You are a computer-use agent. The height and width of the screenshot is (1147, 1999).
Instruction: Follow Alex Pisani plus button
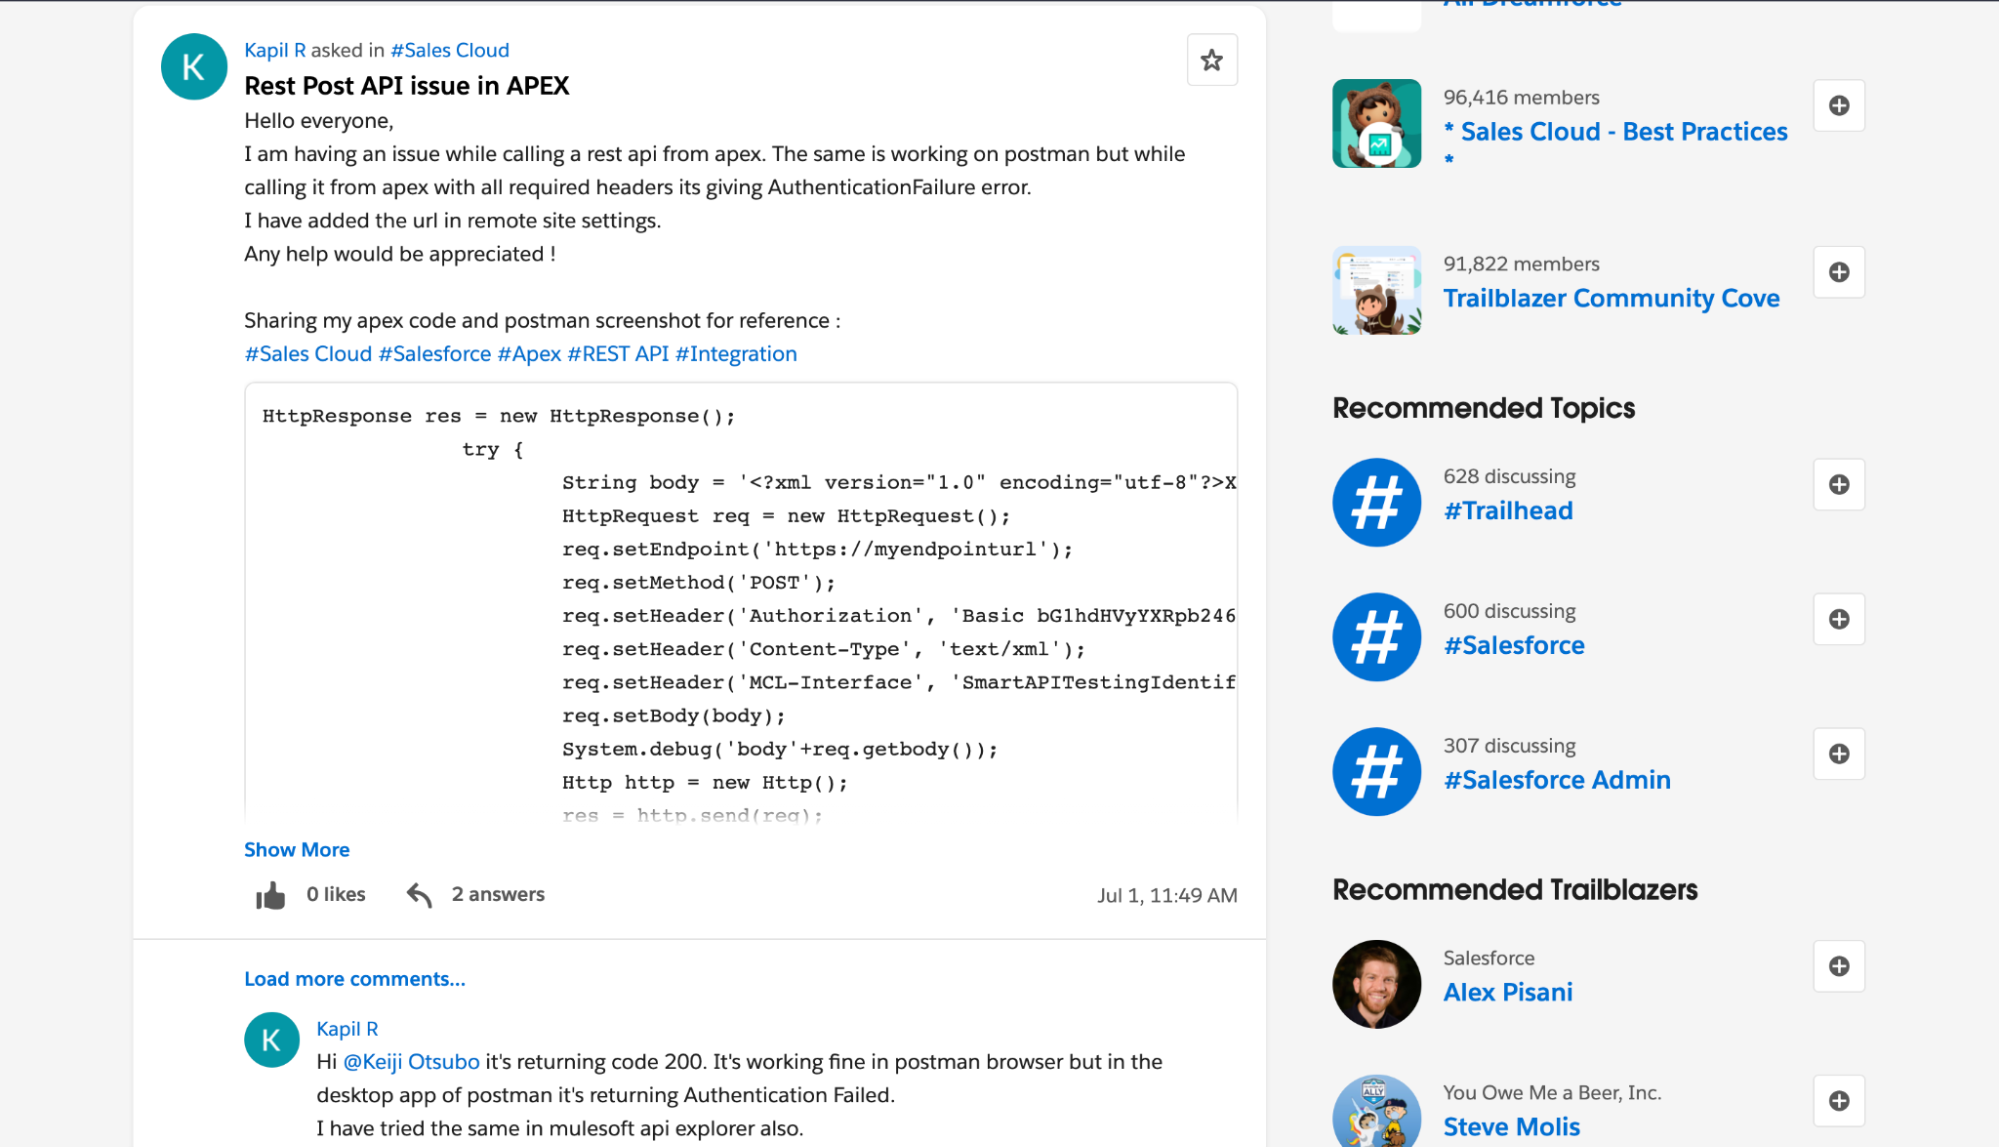pyautogui.click(x=1838, y=966)
